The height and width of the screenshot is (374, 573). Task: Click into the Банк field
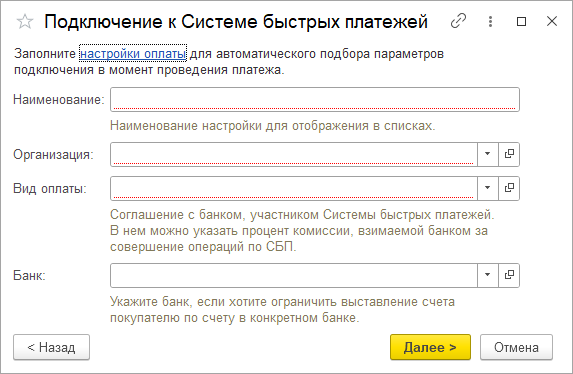pyautogui.click(x=294, y=275)
